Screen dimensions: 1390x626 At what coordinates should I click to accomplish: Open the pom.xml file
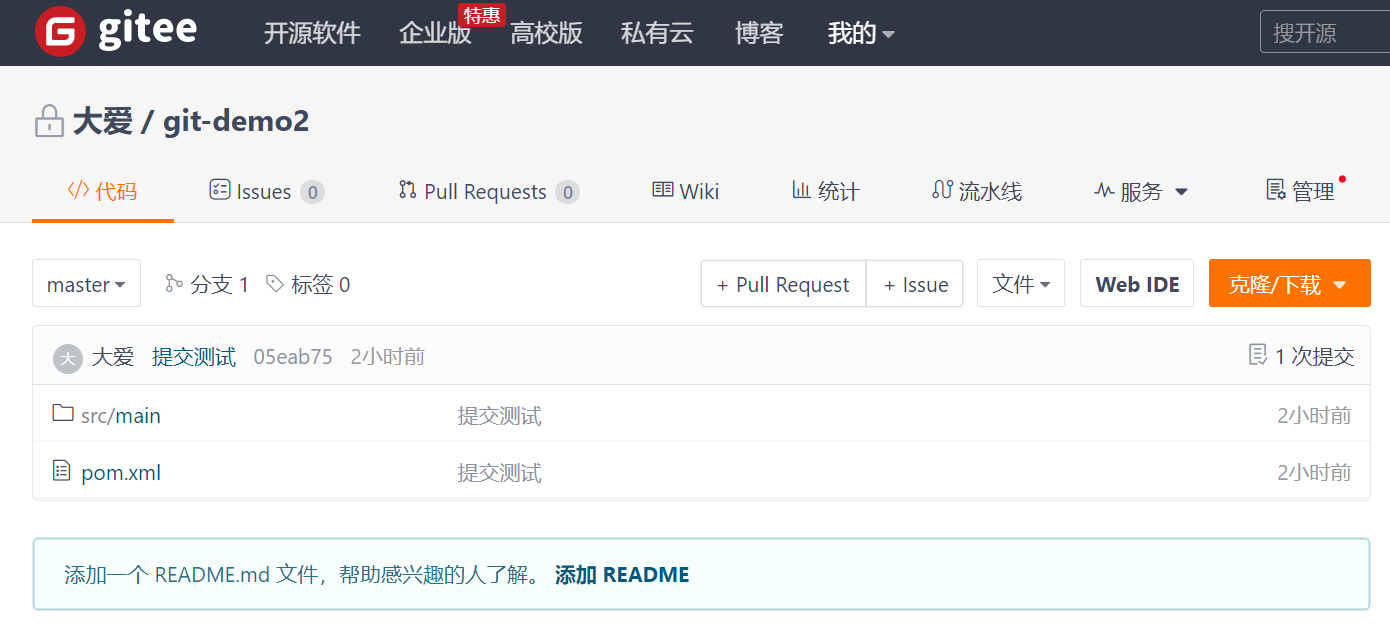coord(121,472)
